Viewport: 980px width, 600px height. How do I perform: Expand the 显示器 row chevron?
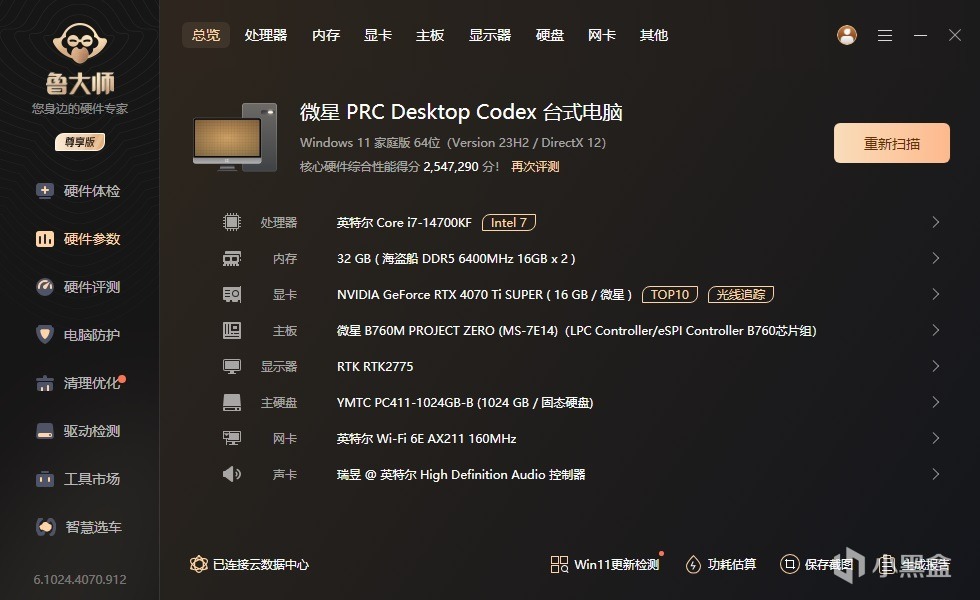(936, 366)
